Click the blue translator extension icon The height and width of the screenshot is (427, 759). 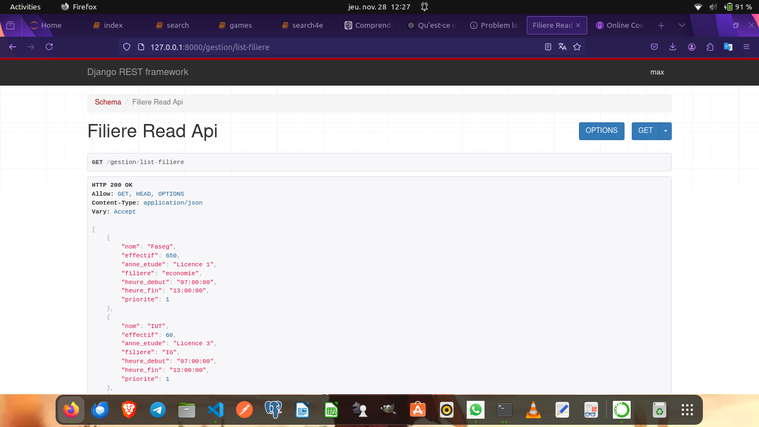(x=728, y=47)
